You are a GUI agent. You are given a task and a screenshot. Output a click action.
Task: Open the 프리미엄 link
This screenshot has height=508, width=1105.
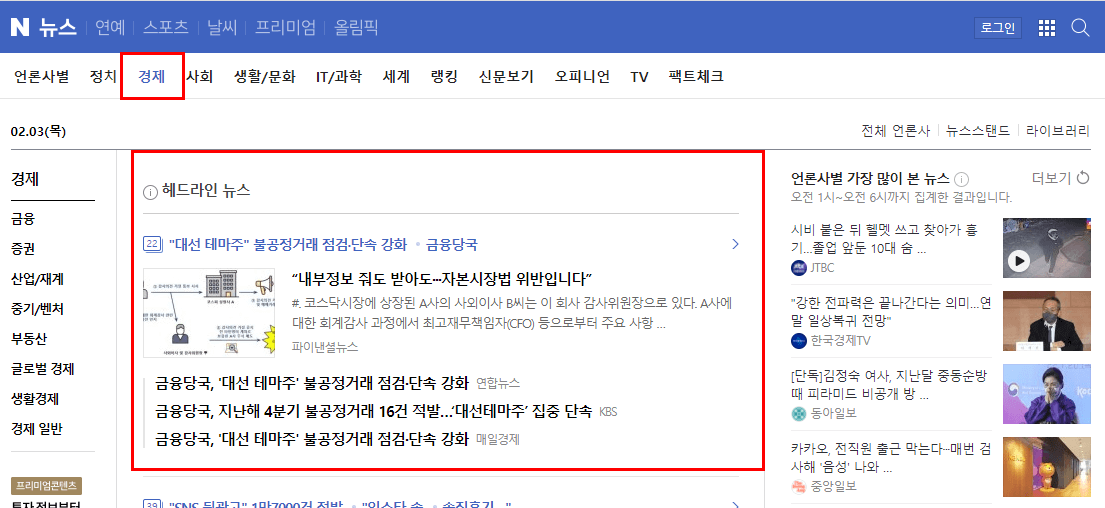point(285,27)
